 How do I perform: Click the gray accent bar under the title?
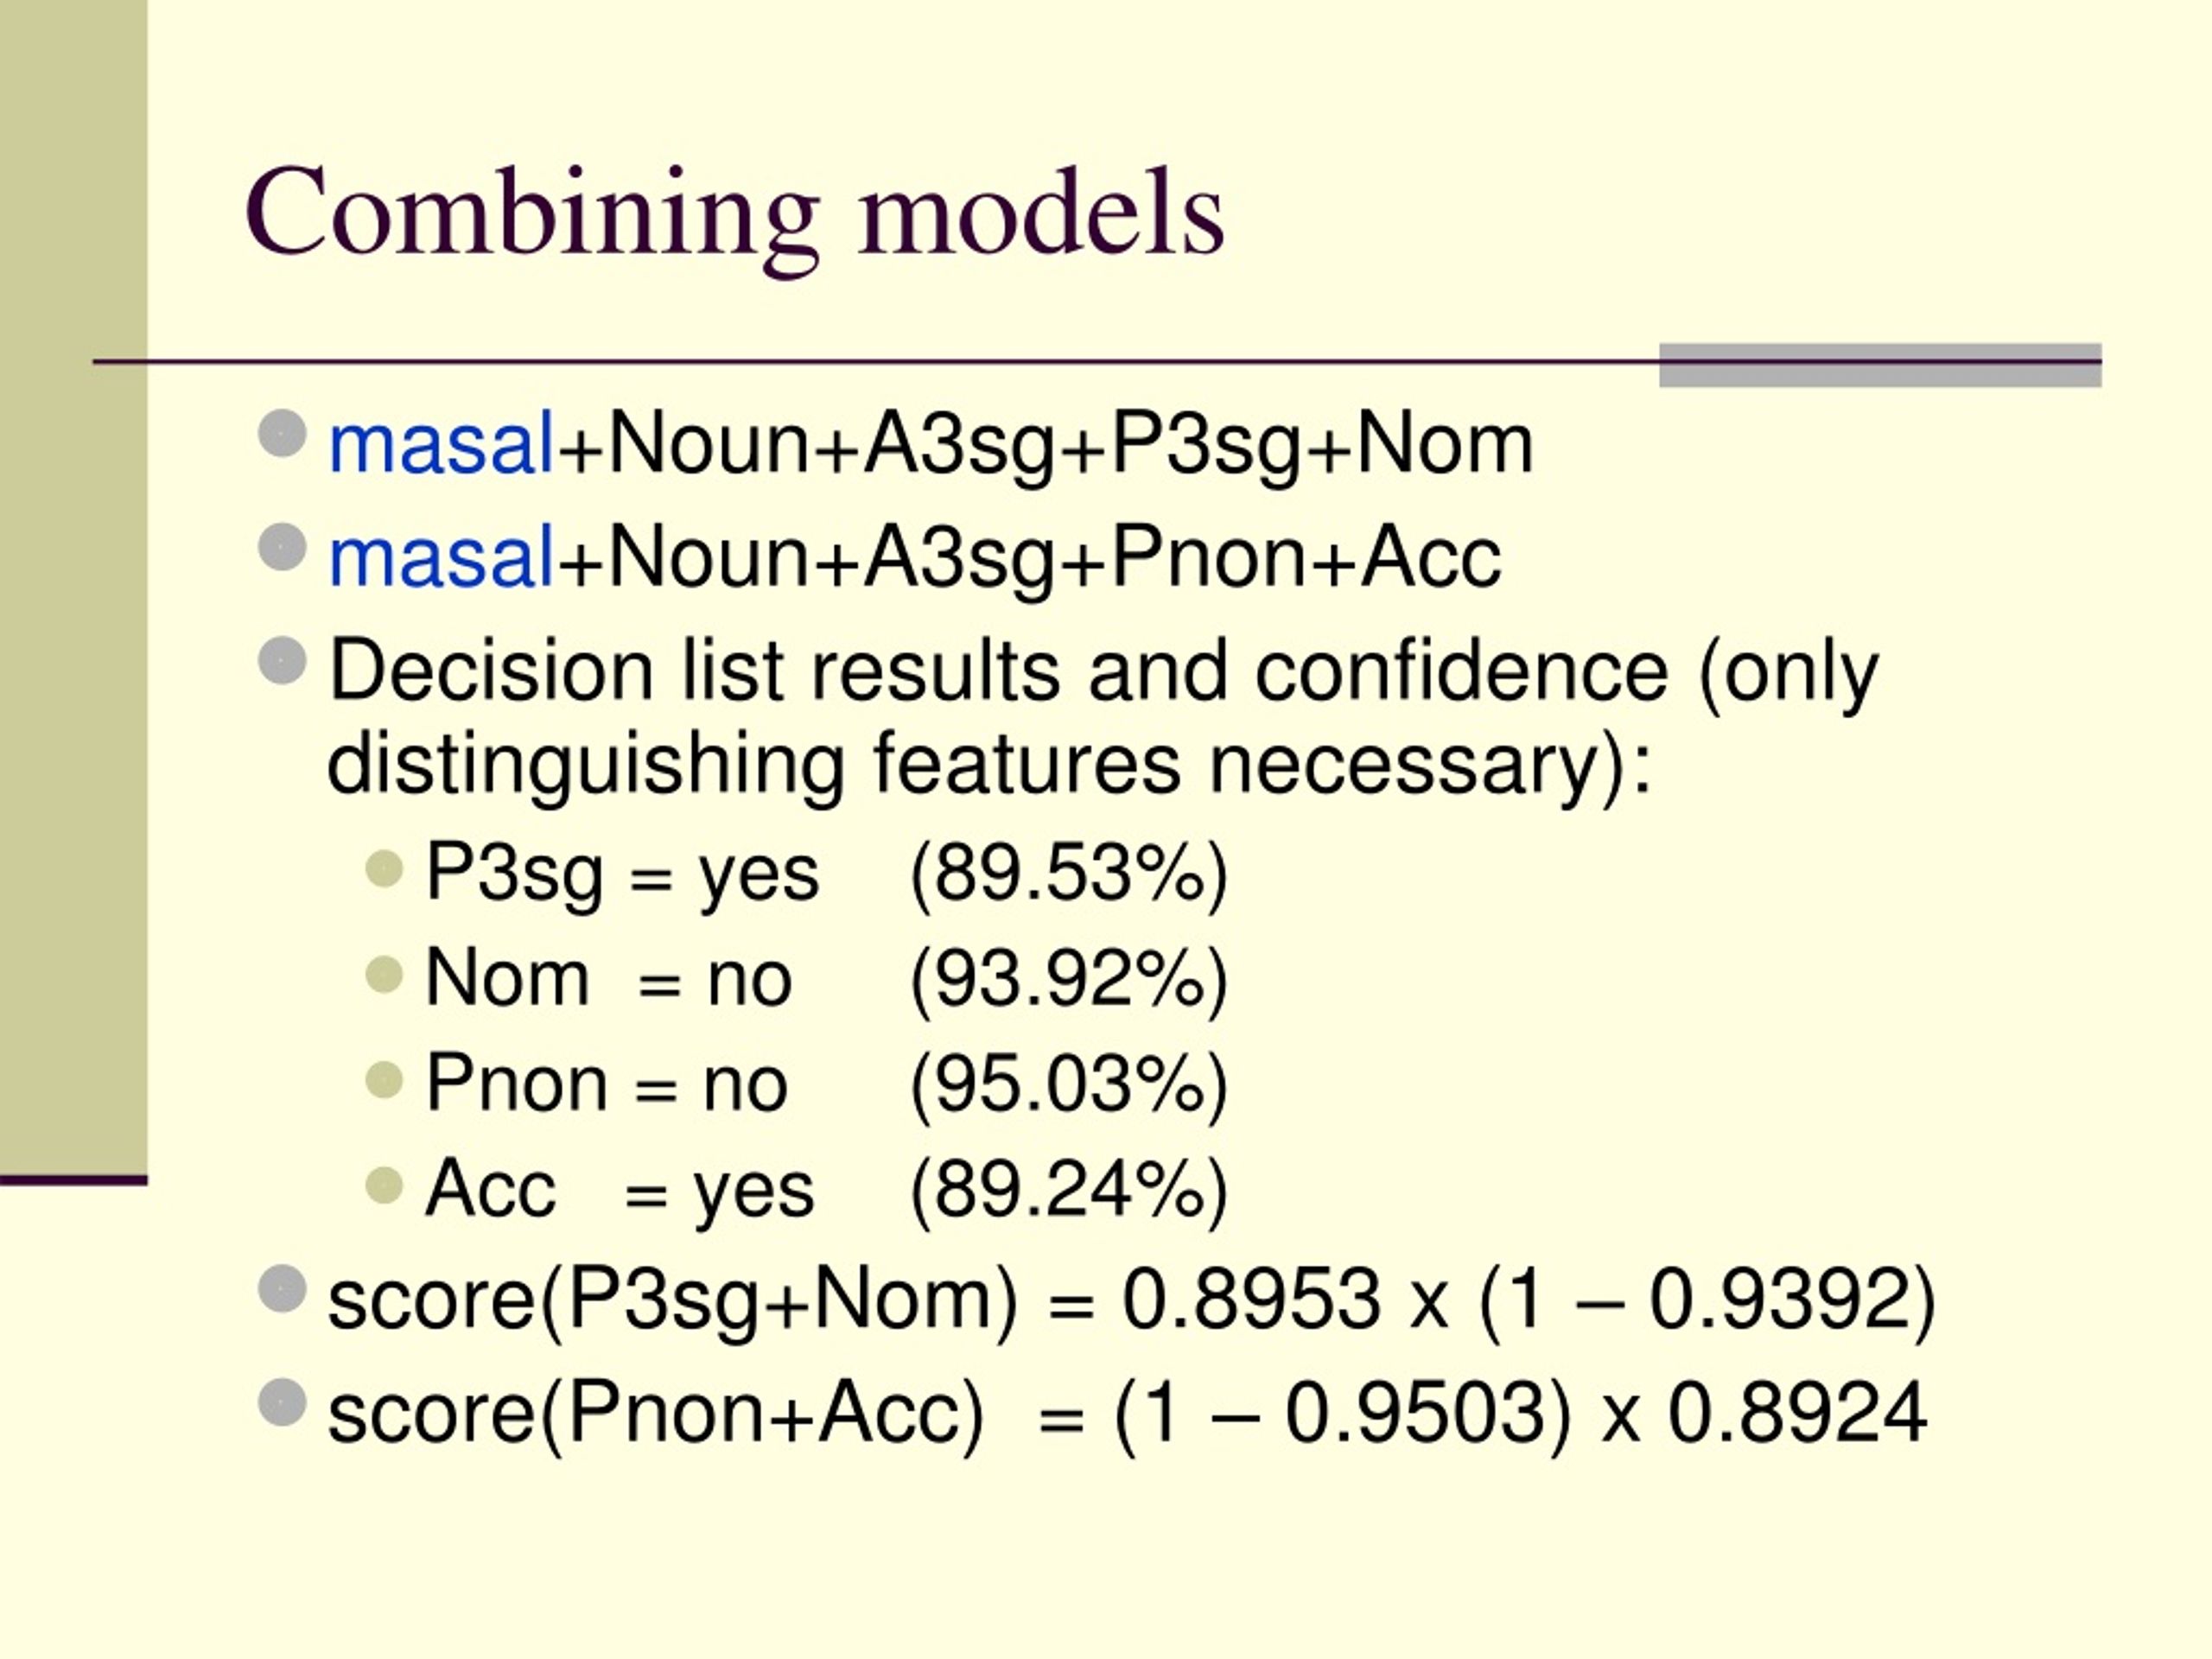point(1880,365)
